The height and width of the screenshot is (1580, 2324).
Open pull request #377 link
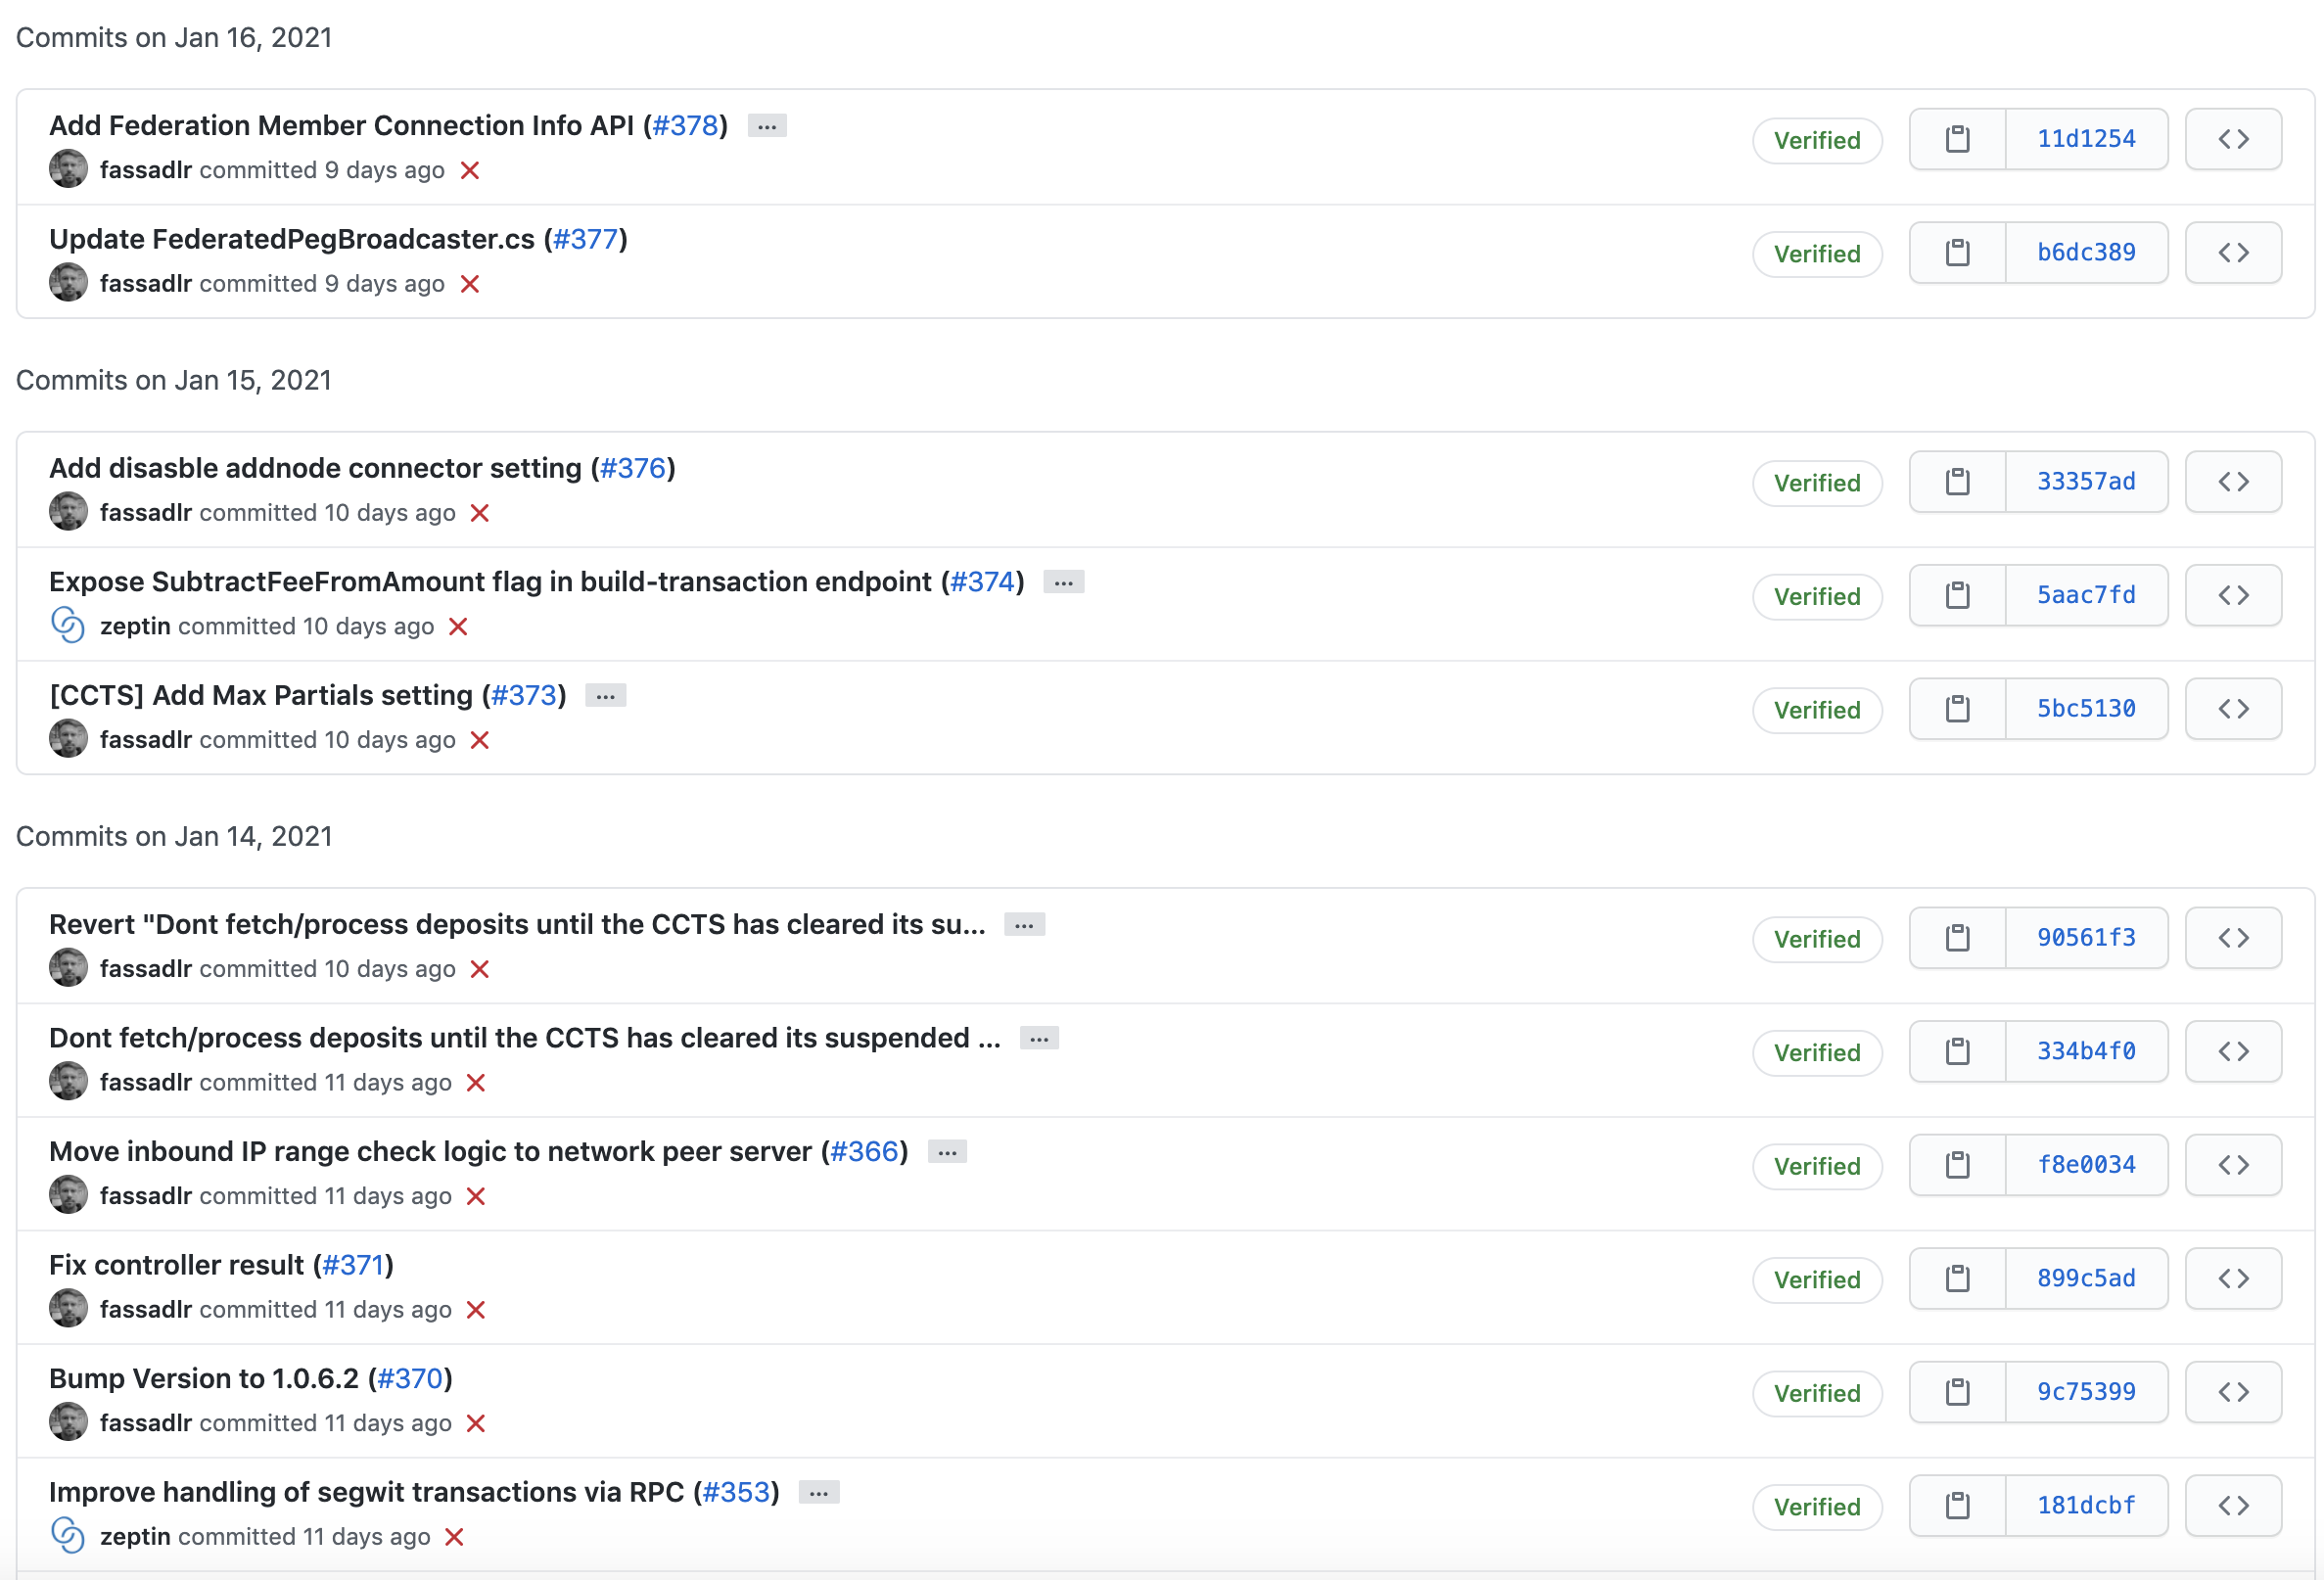(x=586, y=239)
